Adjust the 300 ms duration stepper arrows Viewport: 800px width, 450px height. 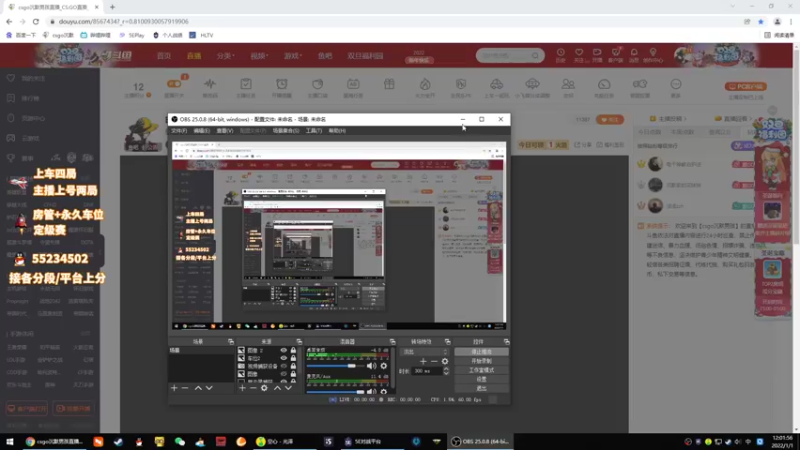click(x=446, y=371)
